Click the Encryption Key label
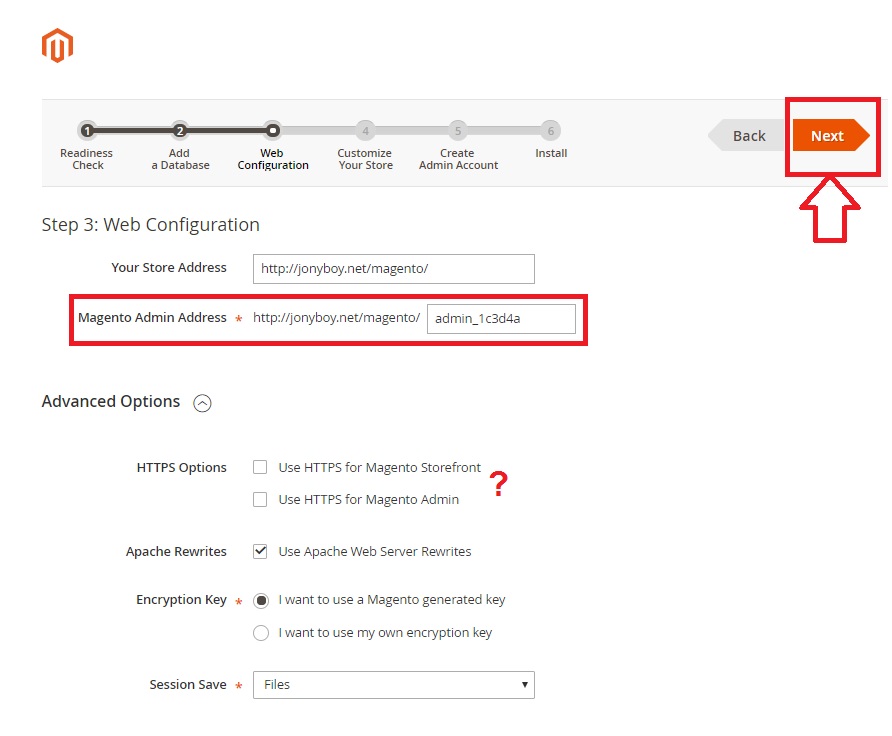 pyautogui.click(x=181, y=600)
